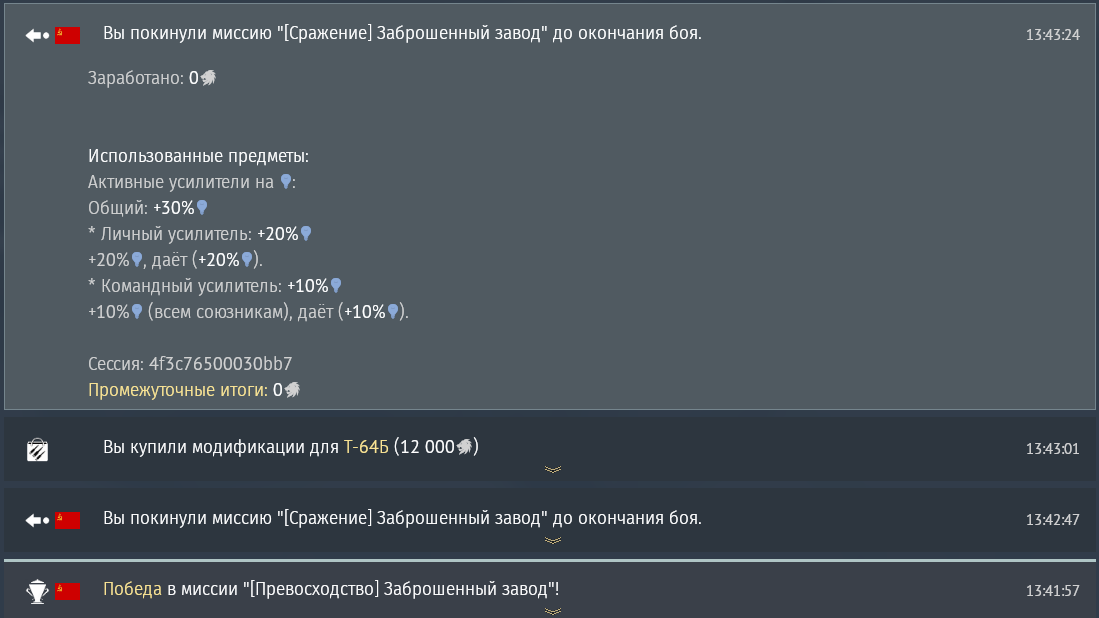The image size is (1099, 618).
Task: Click silver lion icon next to 12 000
Action: (464, 446)
